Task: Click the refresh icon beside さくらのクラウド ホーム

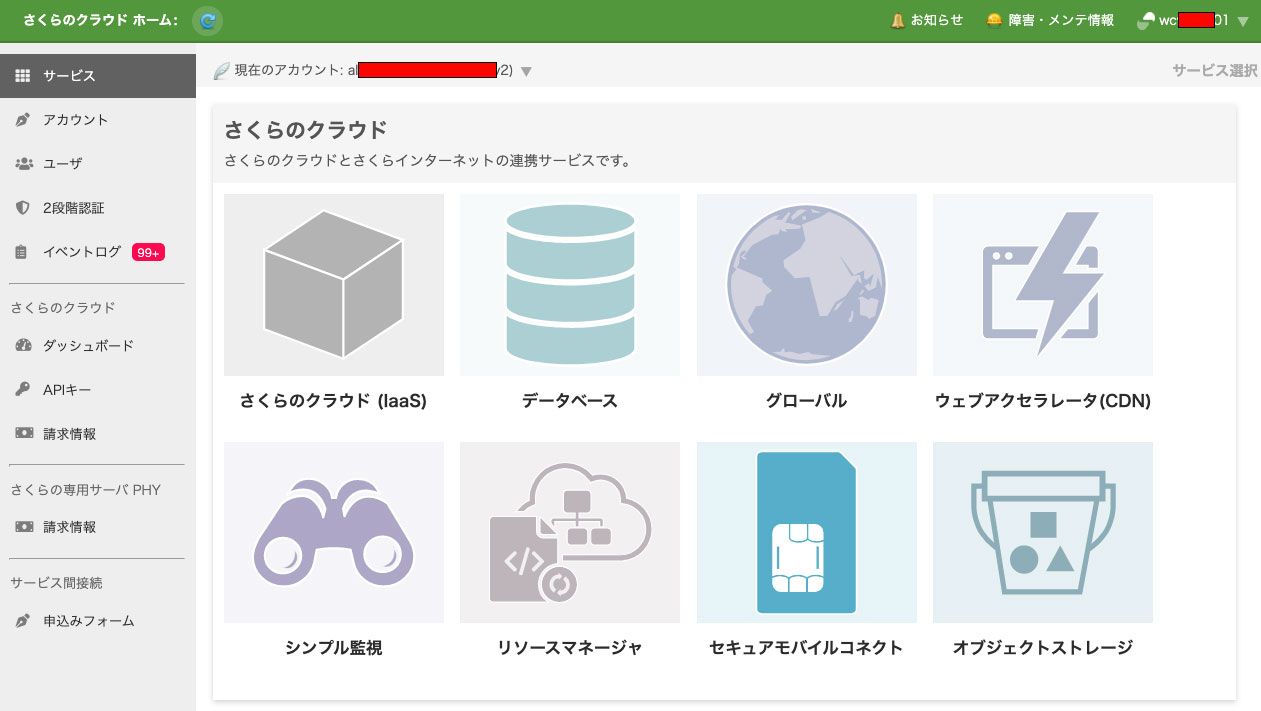Action: coord(208,20)
